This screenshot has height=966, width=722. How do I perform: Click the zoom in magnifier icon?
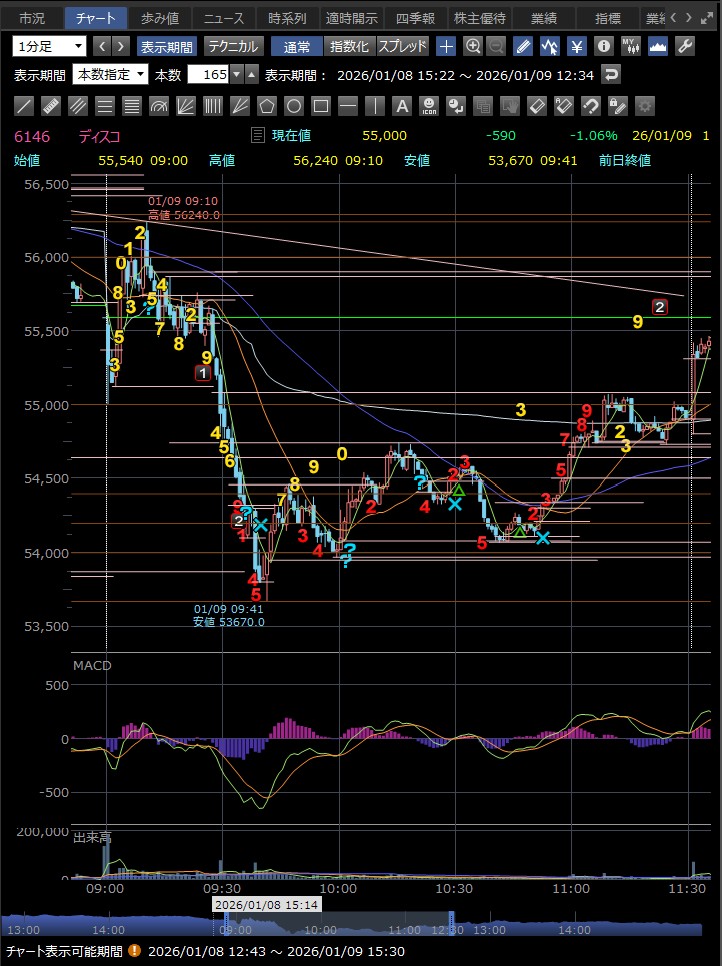(x=472, y=46)
